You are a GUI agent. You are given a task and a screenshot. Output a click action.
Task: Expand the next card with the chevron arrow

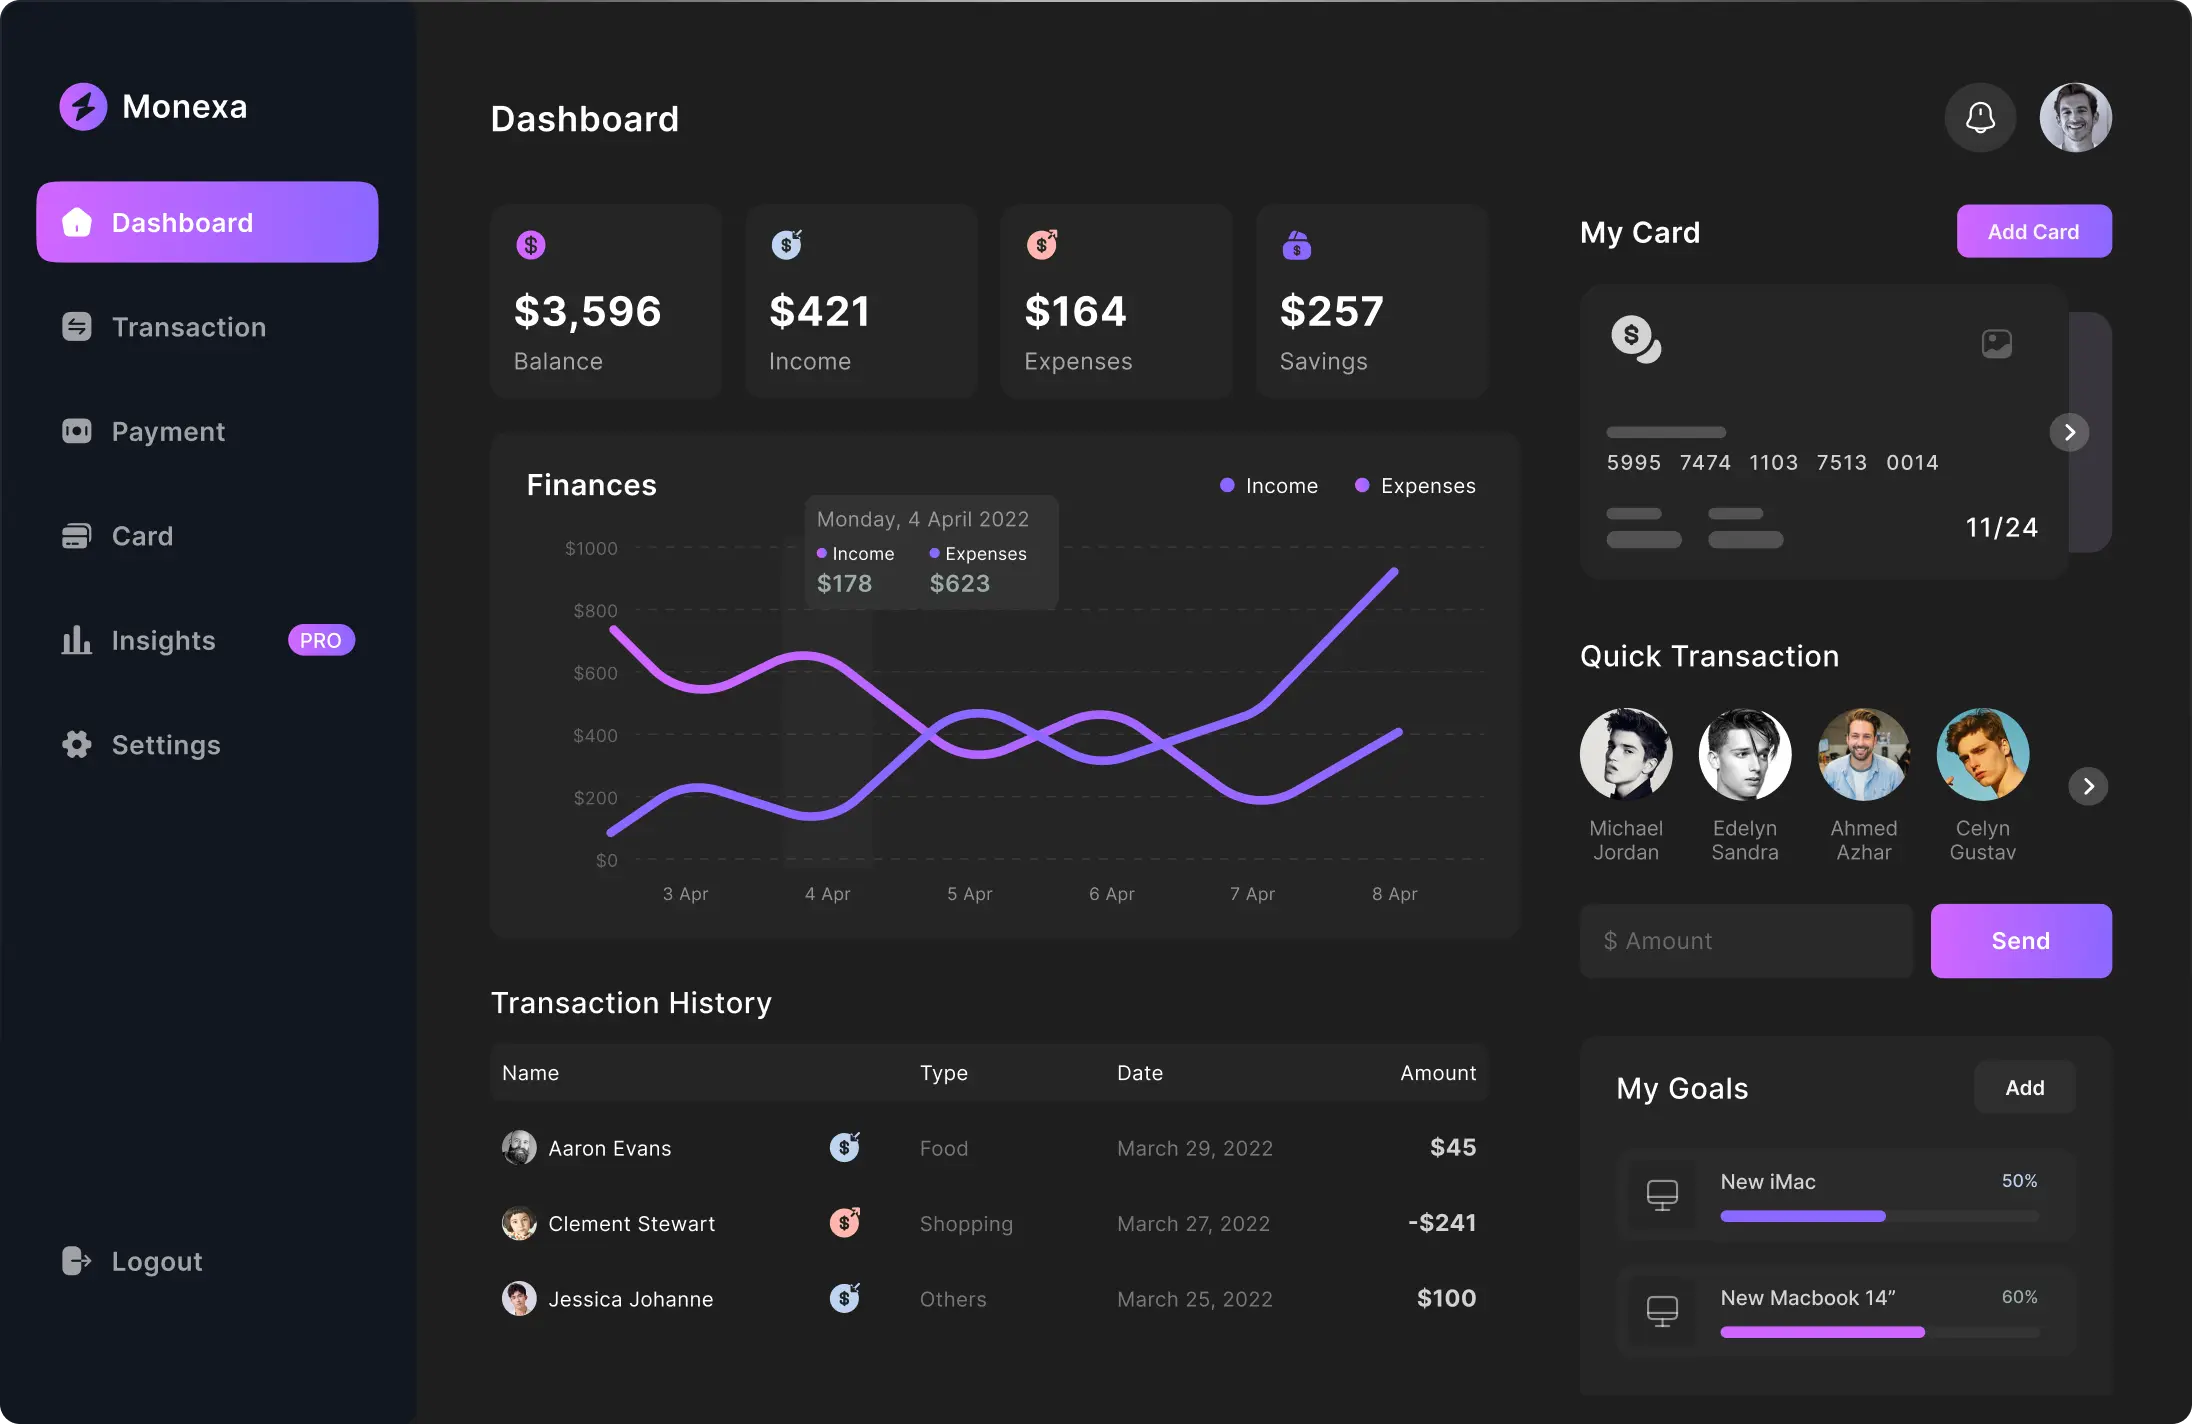pyautogui.click(x=2070, y=432)
